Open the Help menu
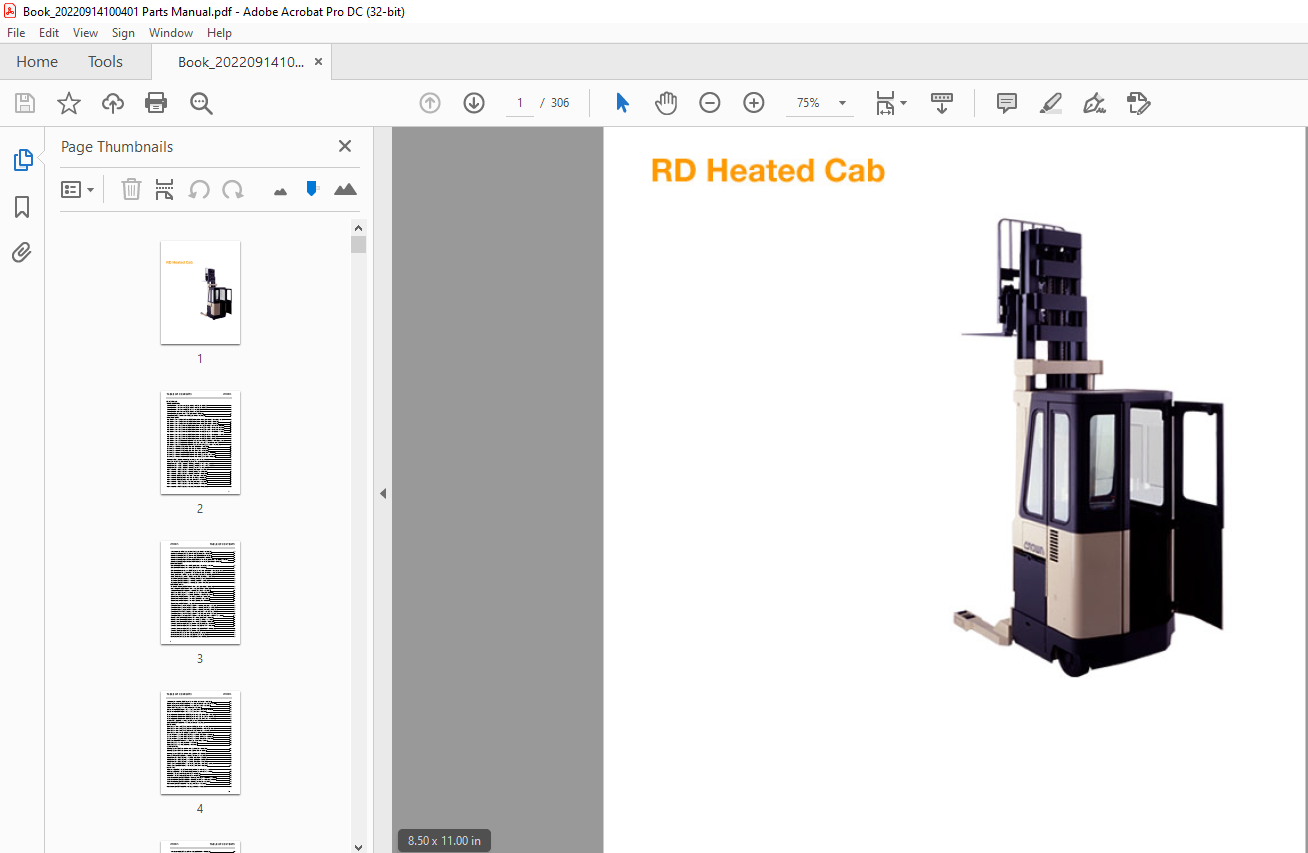 click(219, 33)
